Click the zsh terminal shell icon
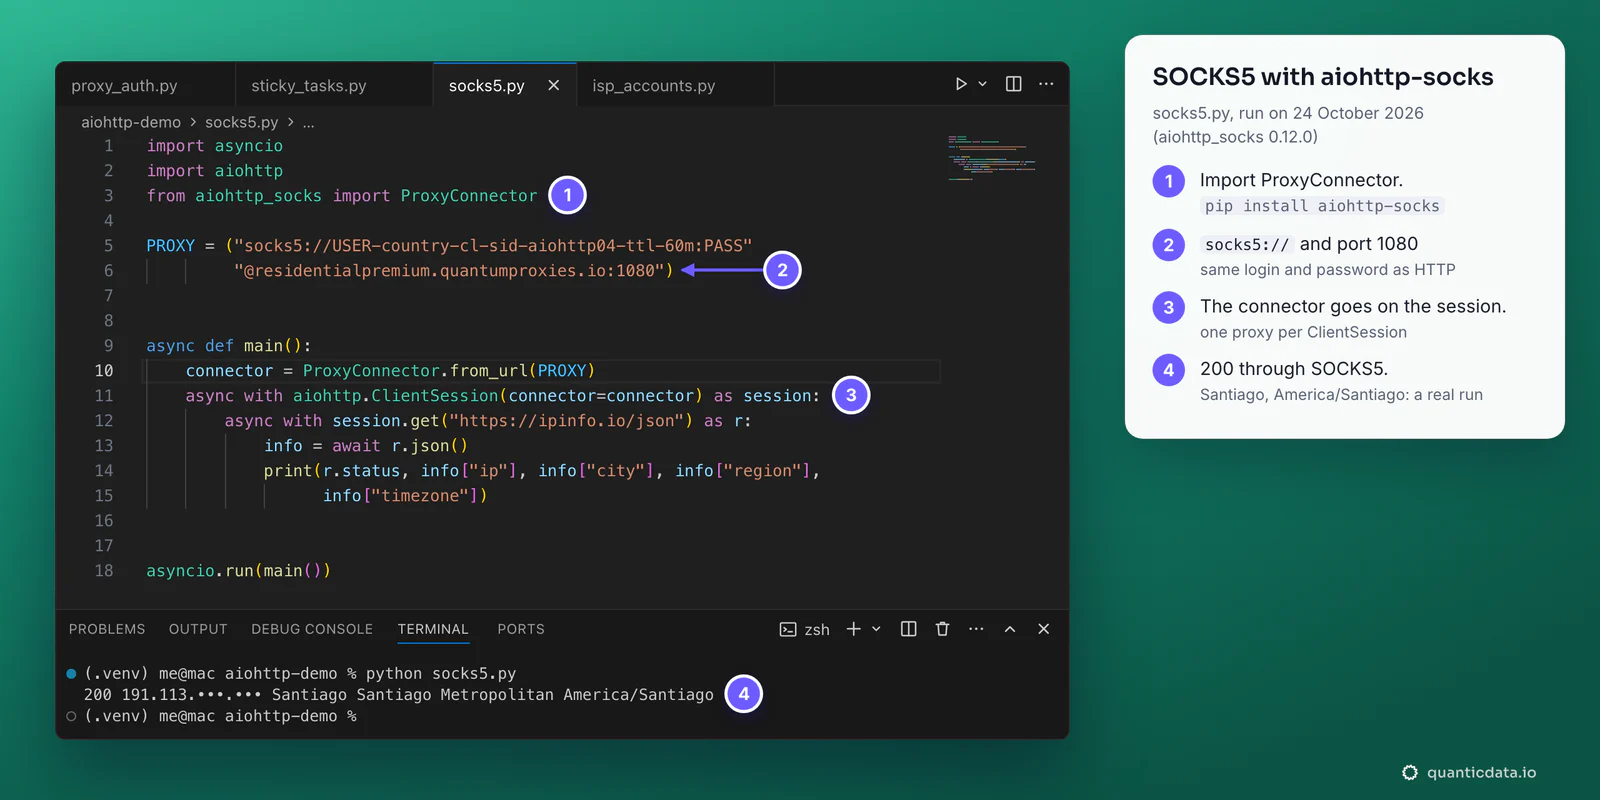This screenshot has height=800, width=1600. pyautogui.click(x=788, y=629)
